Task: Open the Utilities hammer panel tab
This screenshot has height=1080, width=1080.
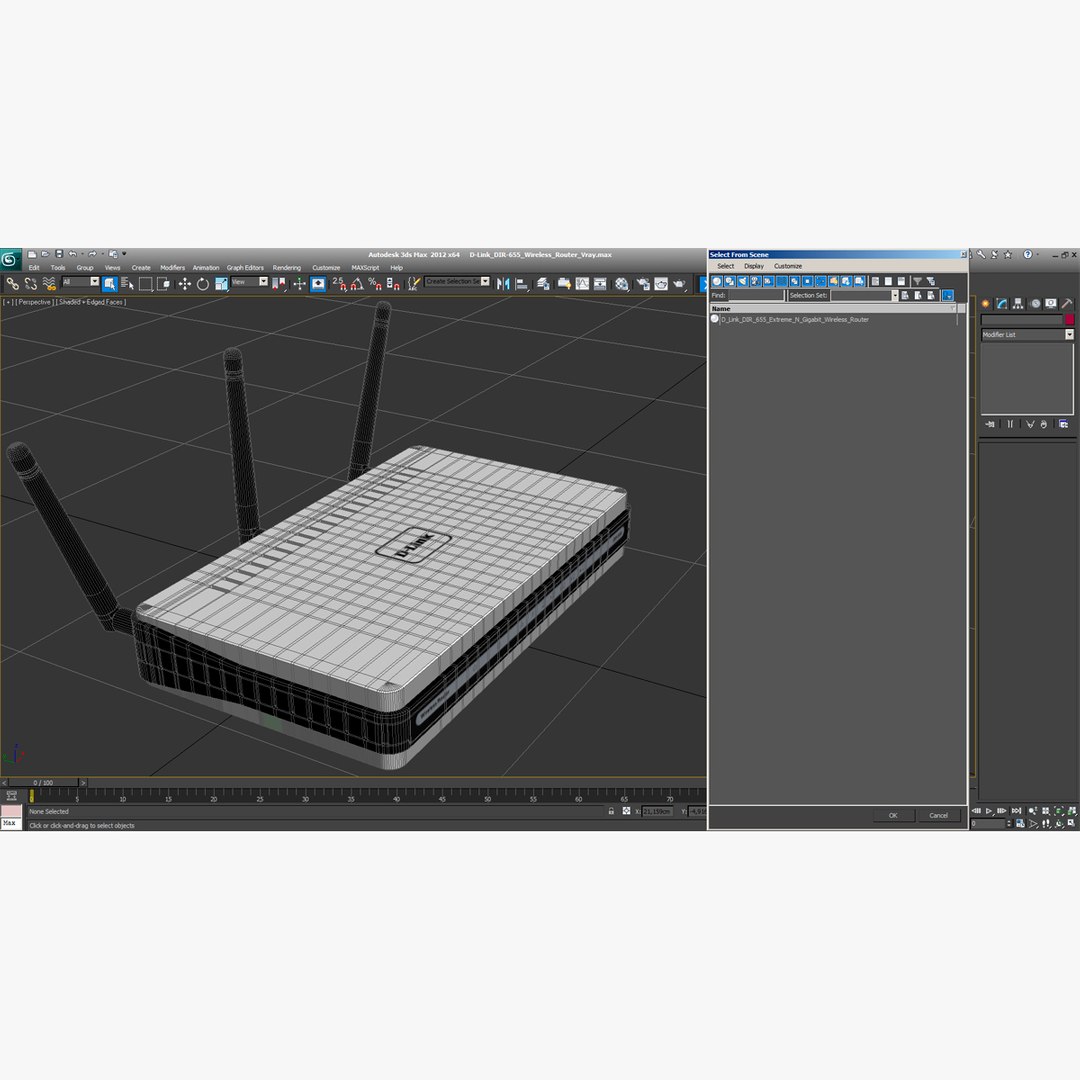Action: click(x=1067, y=304)
